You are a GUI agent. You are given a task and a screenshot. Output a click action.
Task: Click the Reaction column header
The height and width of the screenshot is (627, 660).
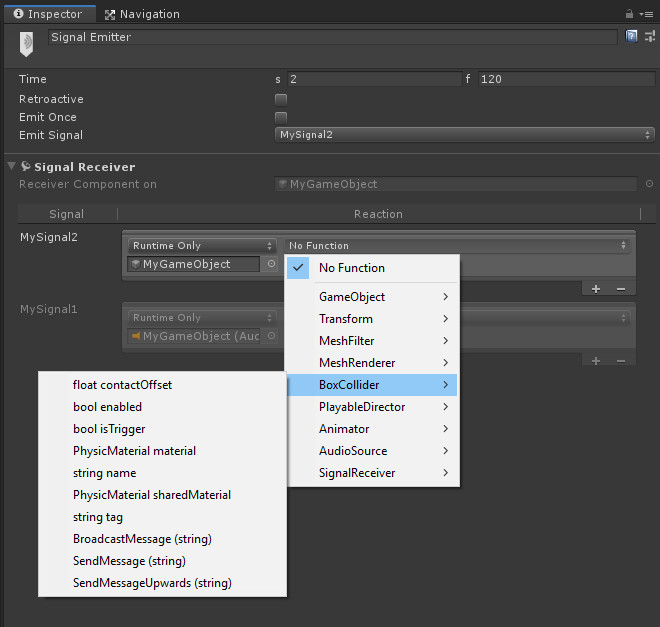pyautogui.click(x=378, y=214)
